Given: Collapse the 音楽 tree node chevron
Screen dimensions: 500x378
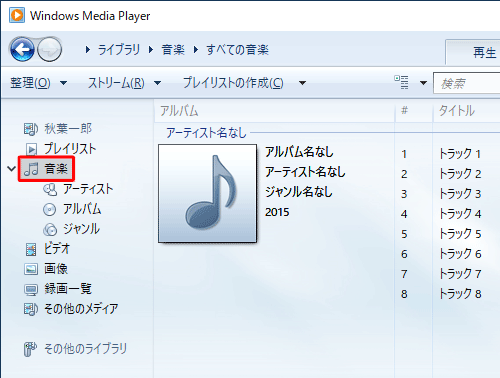Looking at the screenshot, I should pos(12,169).
